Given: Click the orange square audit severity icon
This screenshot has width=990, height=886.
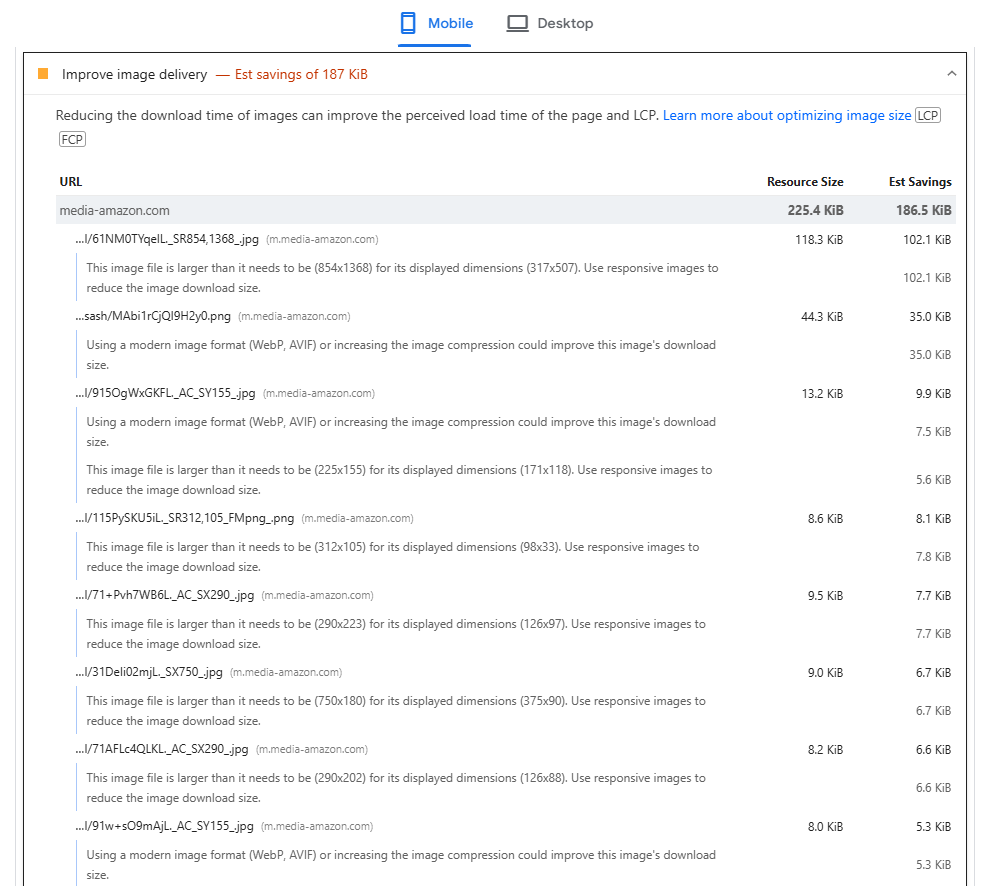Looking at the screenshot, I should coord(43,74).
